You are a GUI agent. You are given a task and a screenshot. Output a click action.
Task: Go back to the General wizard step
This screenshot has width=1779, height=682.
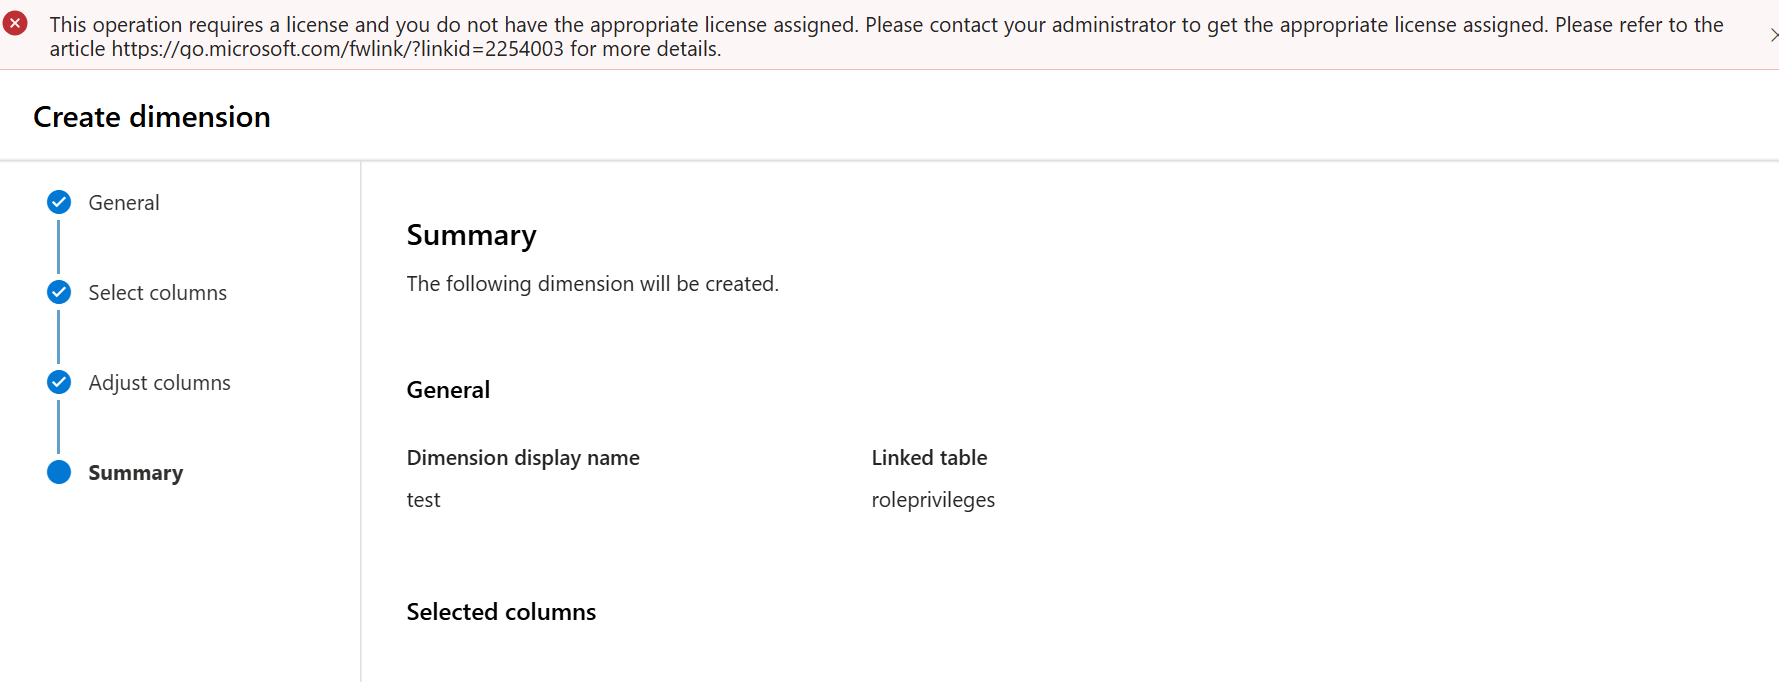[124, 203]
